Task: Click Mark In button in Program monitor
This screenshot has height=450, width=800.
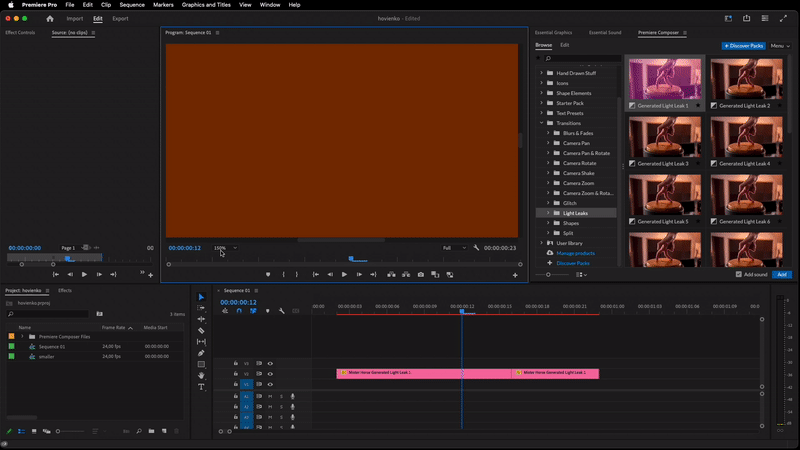Action: 284,274
